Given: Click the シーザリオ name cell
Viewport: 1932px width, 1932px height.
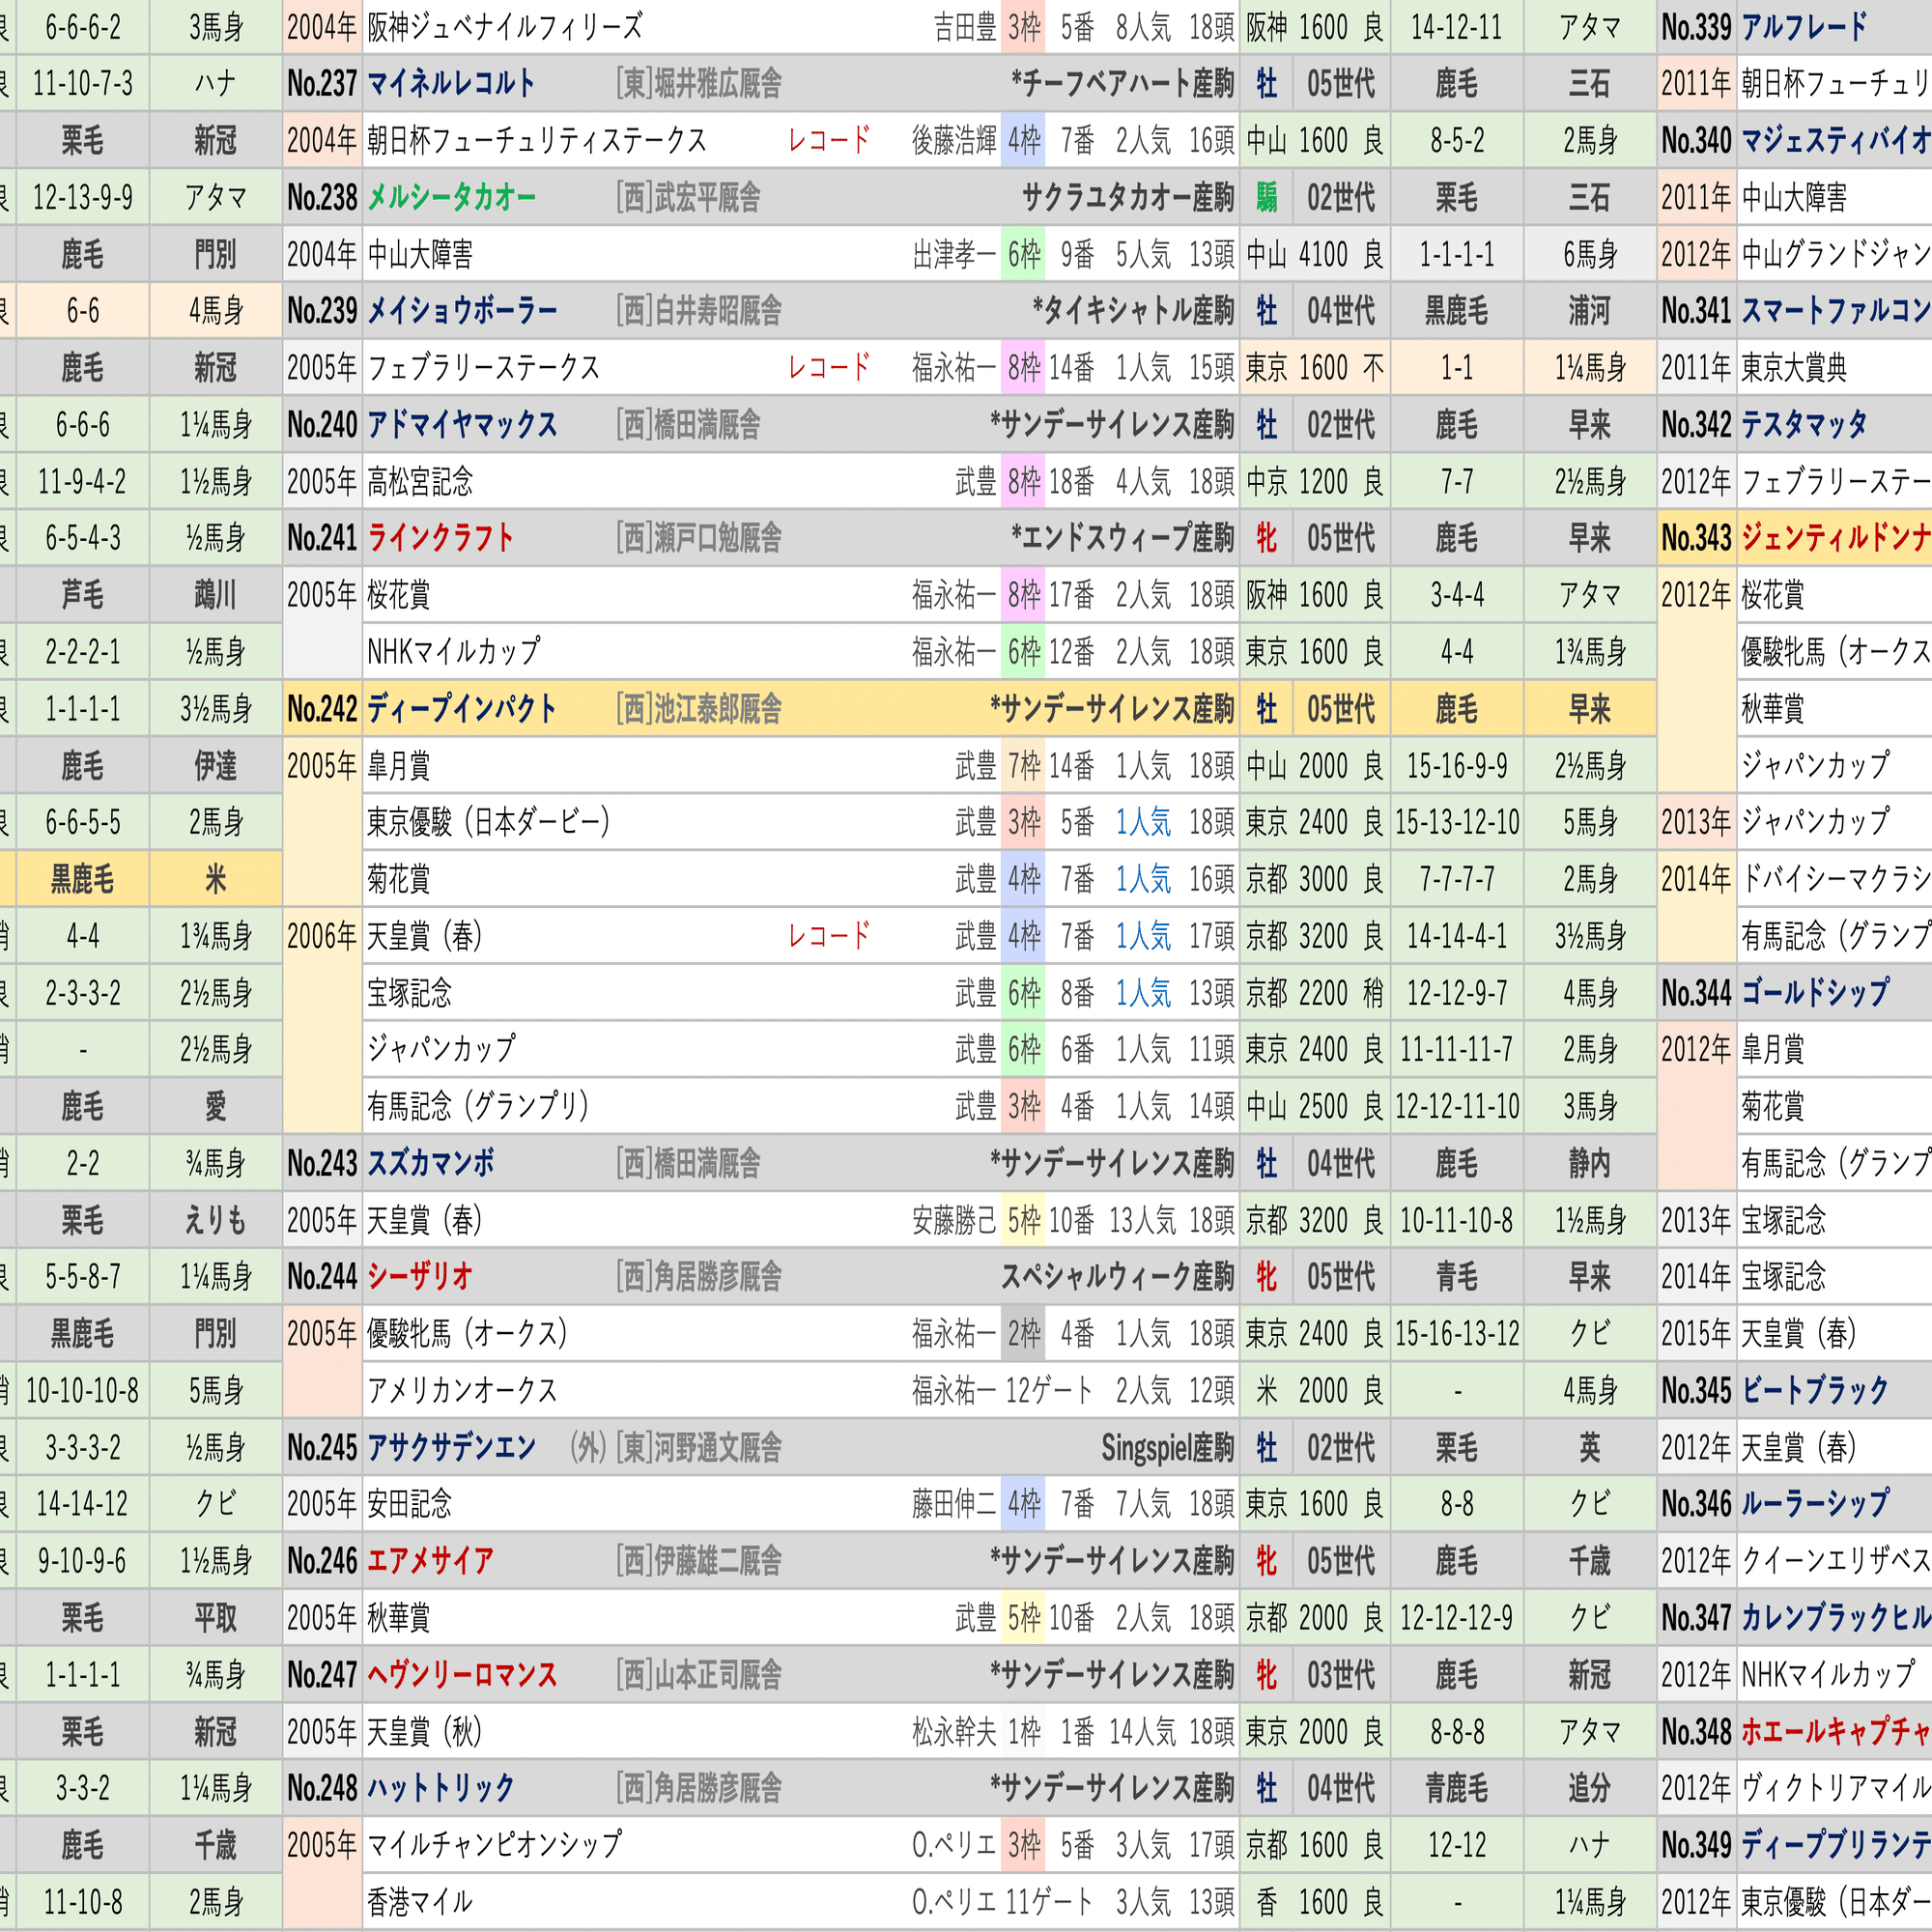Looking at the screenshot, I should coord(419,1276).
